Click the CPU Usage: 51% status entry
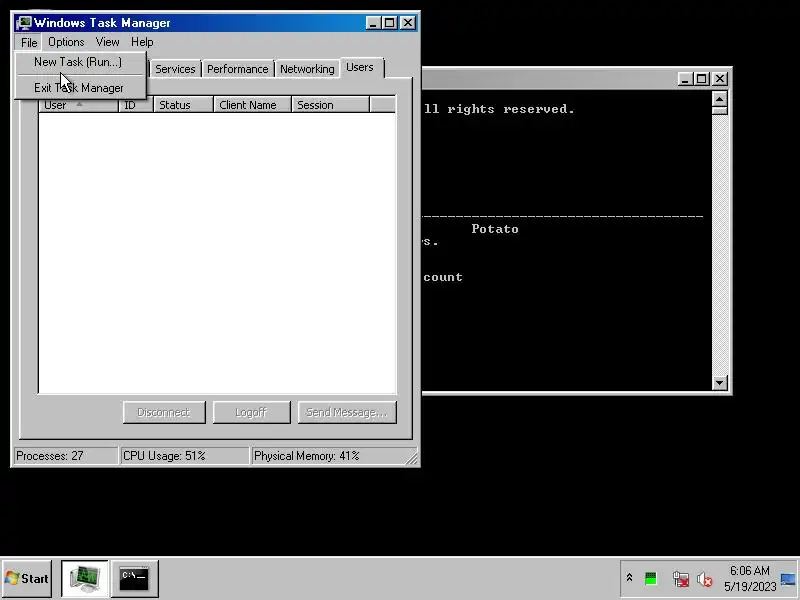The image size is (800, 600). [x=184, y=456]
